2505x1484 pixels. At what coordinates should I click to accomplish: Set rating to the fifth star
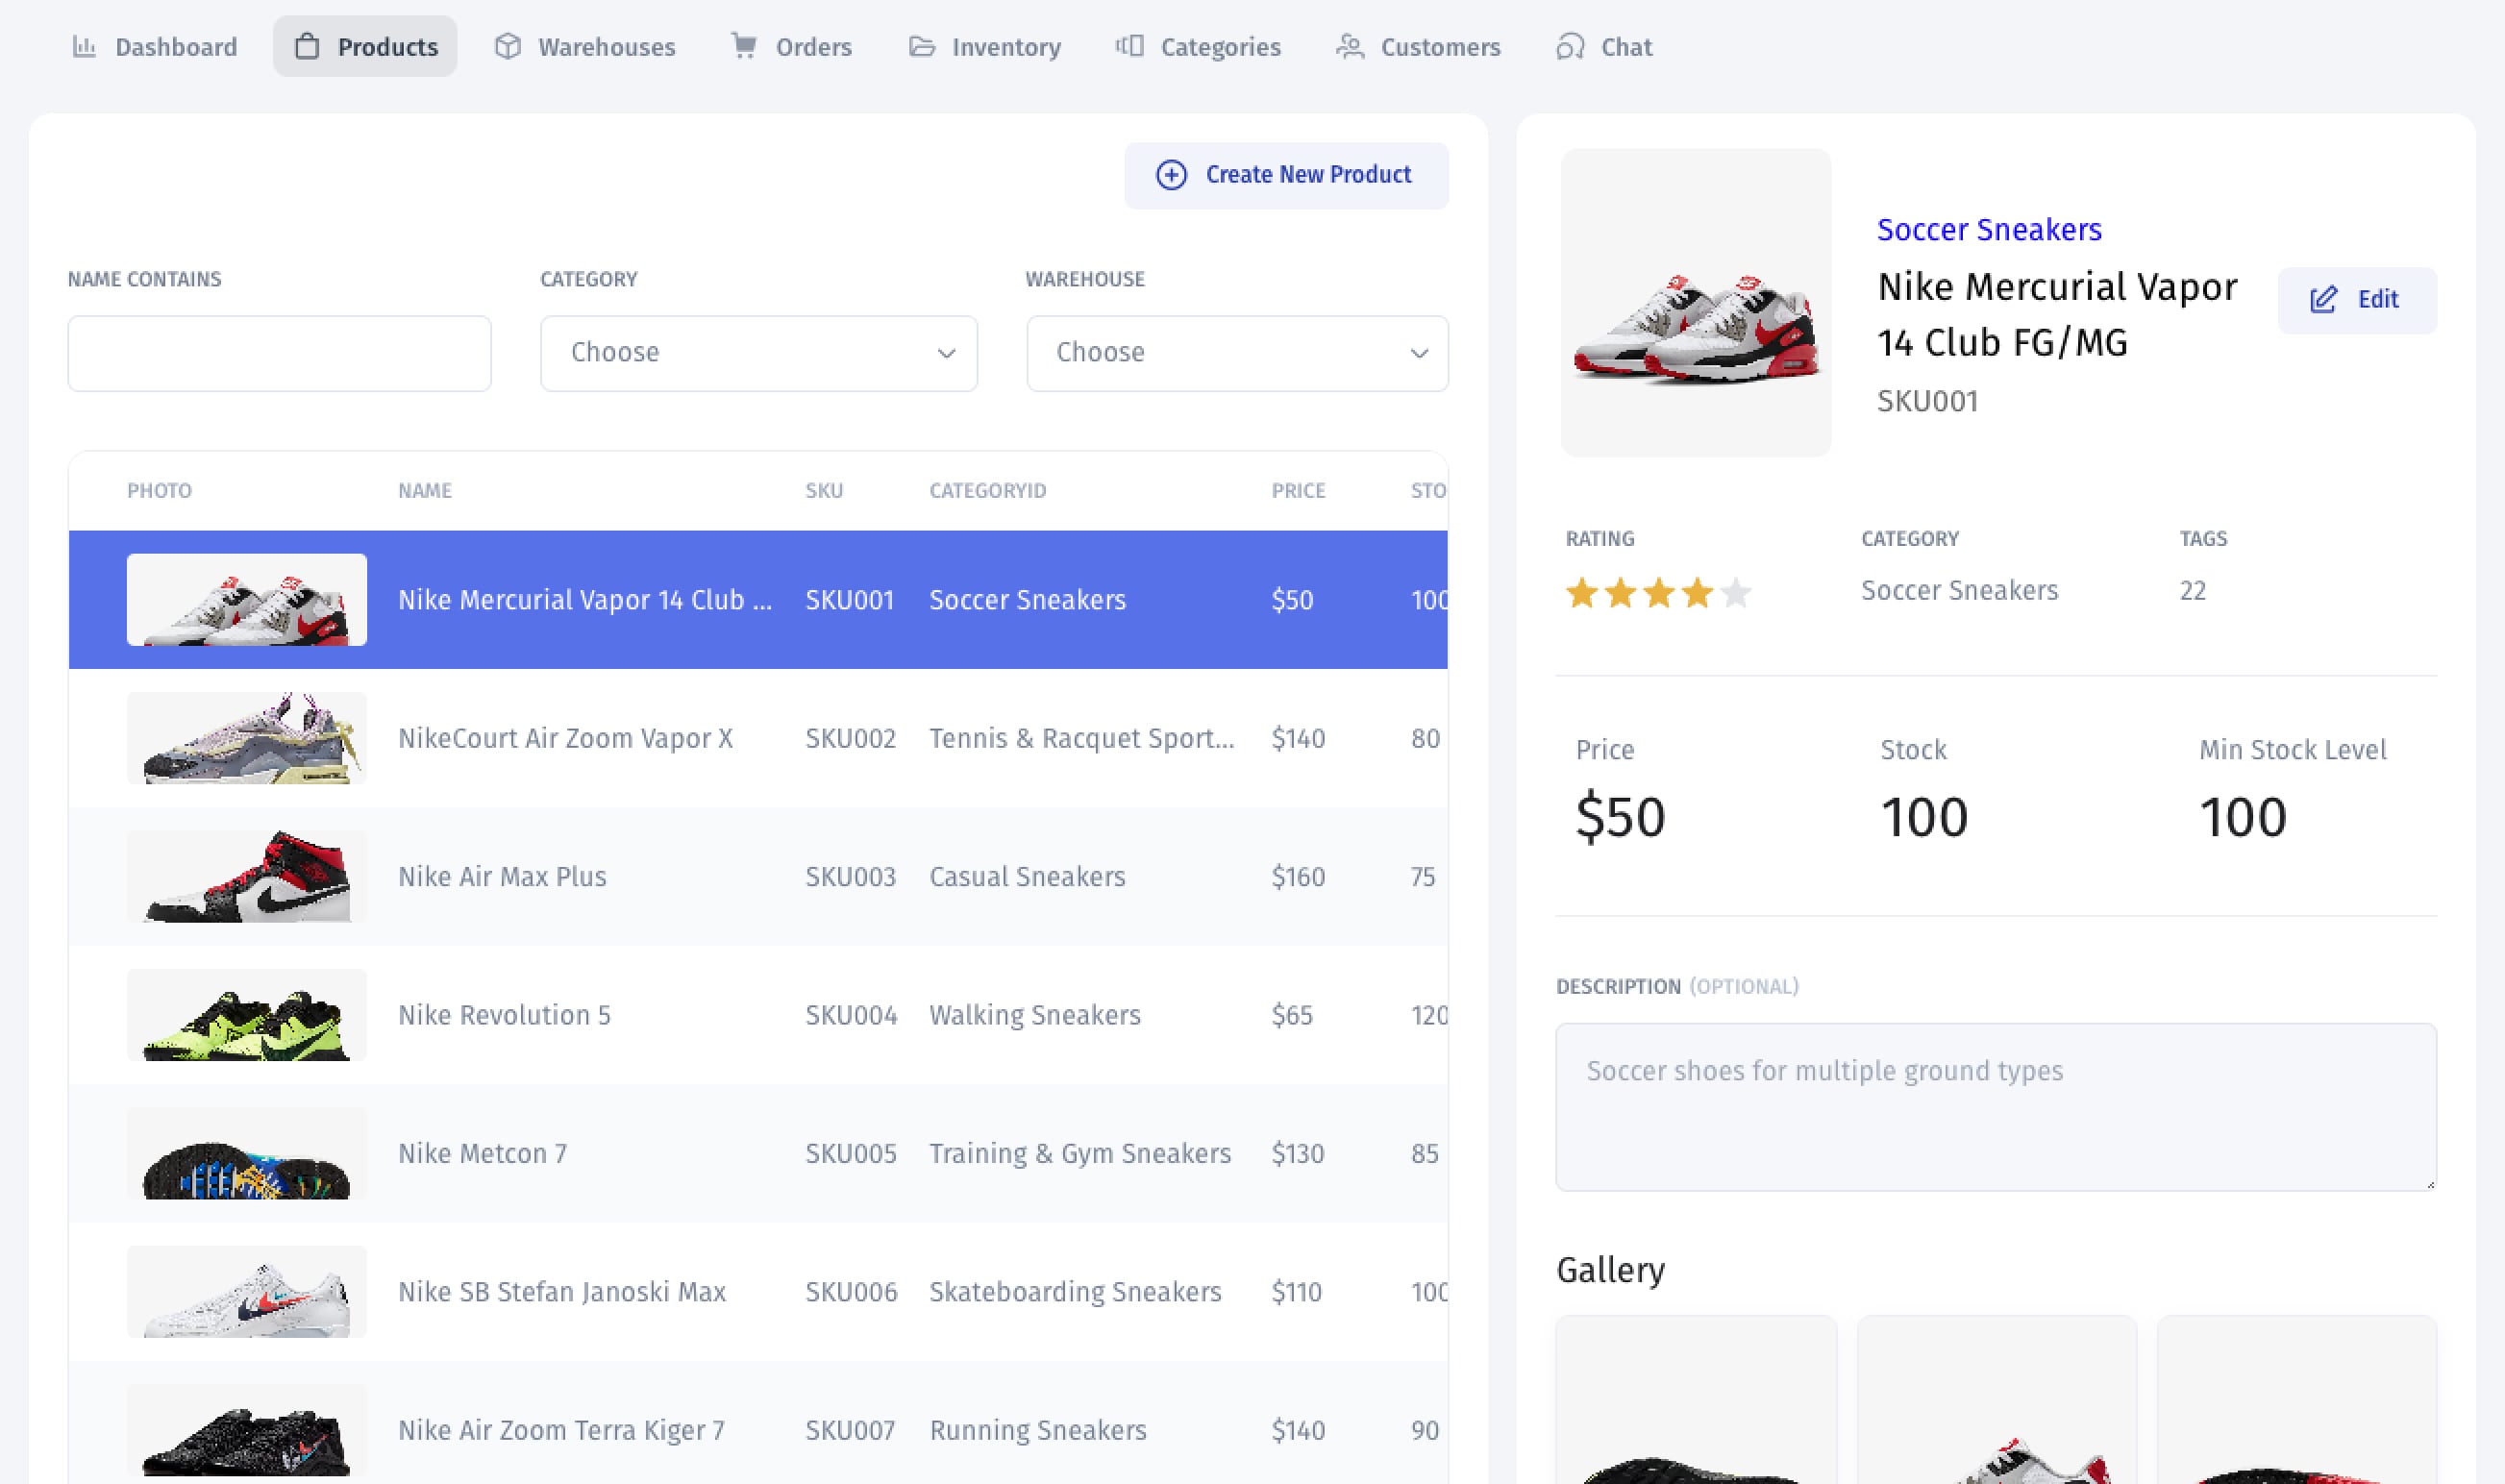1736,593
